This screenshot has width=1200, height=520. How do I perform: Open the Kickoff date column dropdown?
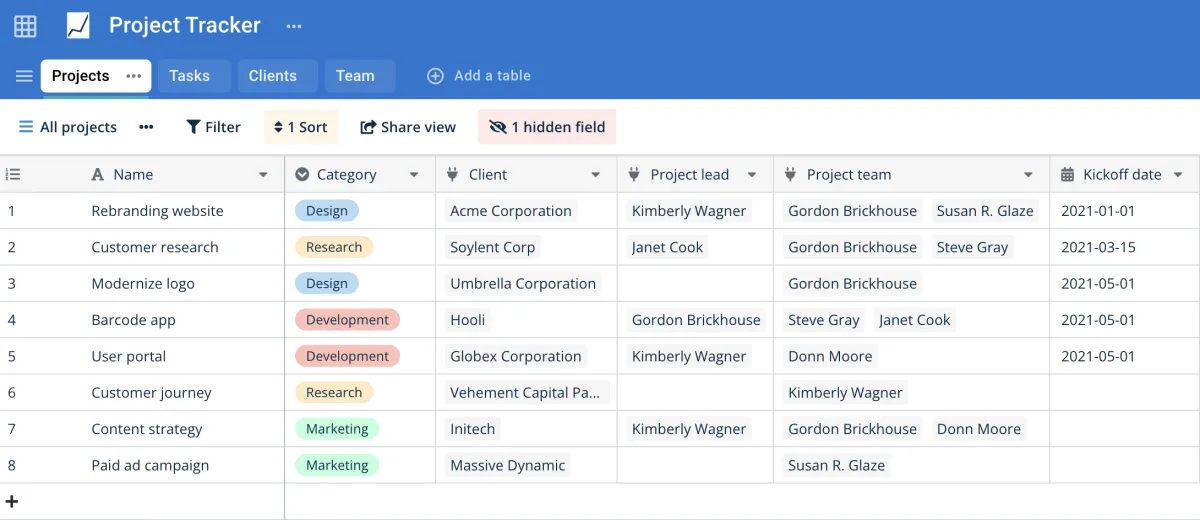(1178, 175)
